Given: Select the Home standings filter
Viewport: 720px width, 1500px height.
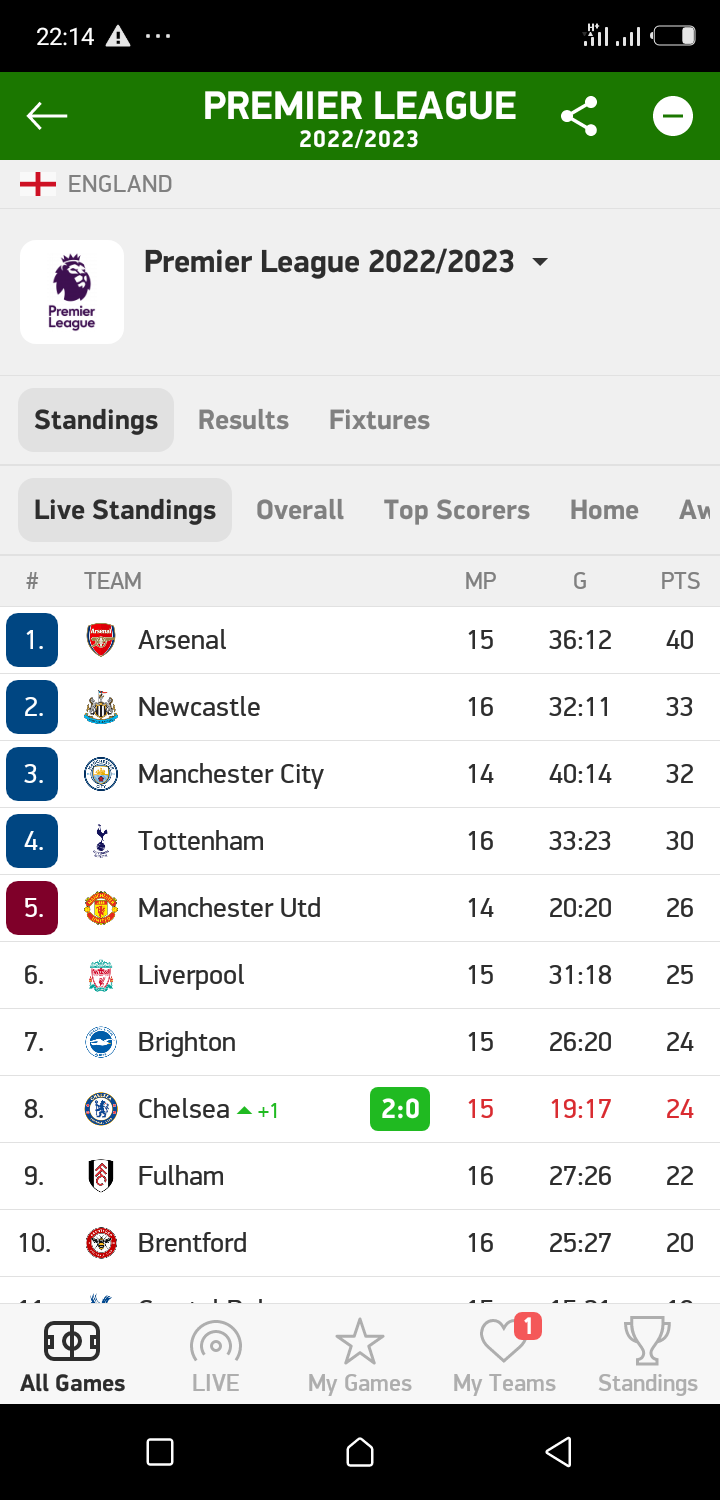Looking at the screenshot, I should pos(604,510).
